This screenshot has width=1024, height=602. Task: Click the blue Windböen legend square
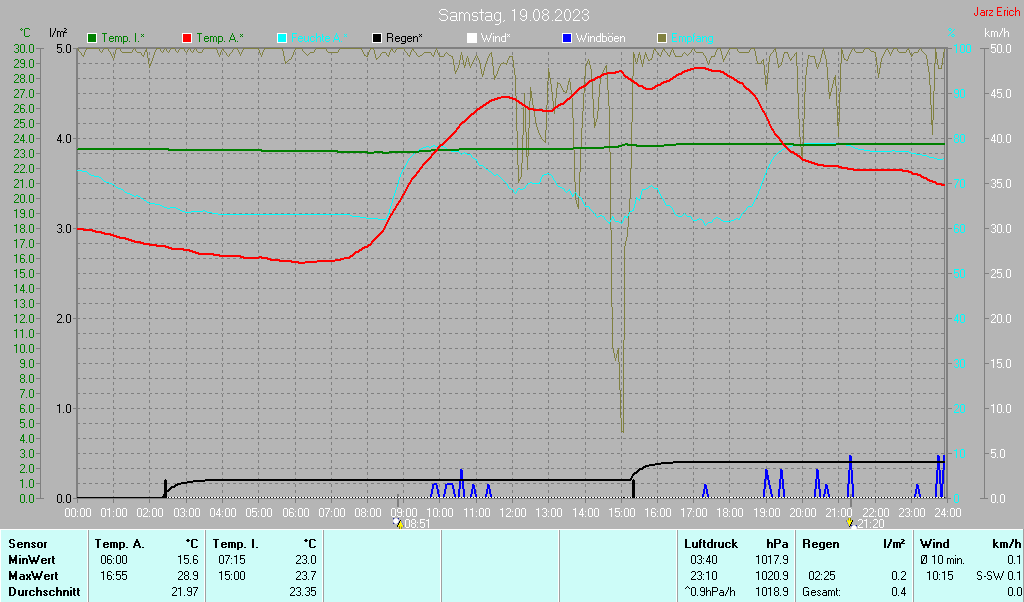(x=567, y=38)
